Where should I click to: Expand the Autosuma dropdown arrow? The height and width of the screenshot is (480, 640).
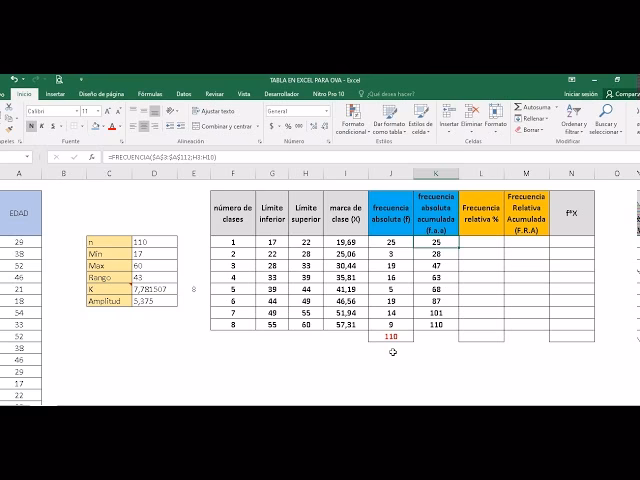click(x=556, y=107)
